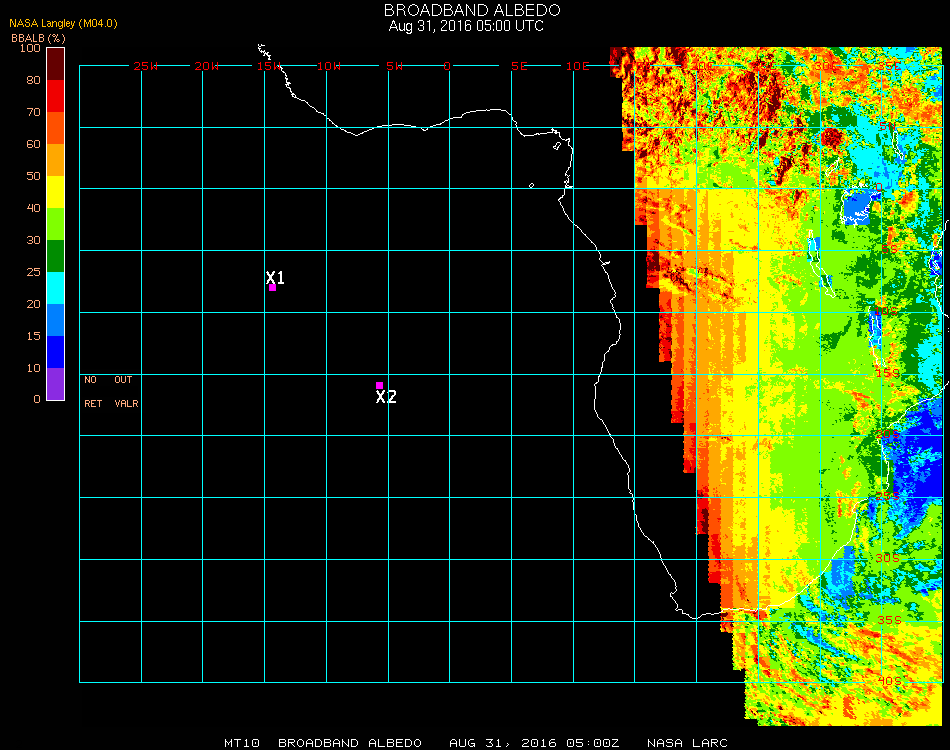Image resolution: width=950 pixels, height=750 pixels.
Task: Click the X2 magenta marker
Action: (x=379, y=385)
